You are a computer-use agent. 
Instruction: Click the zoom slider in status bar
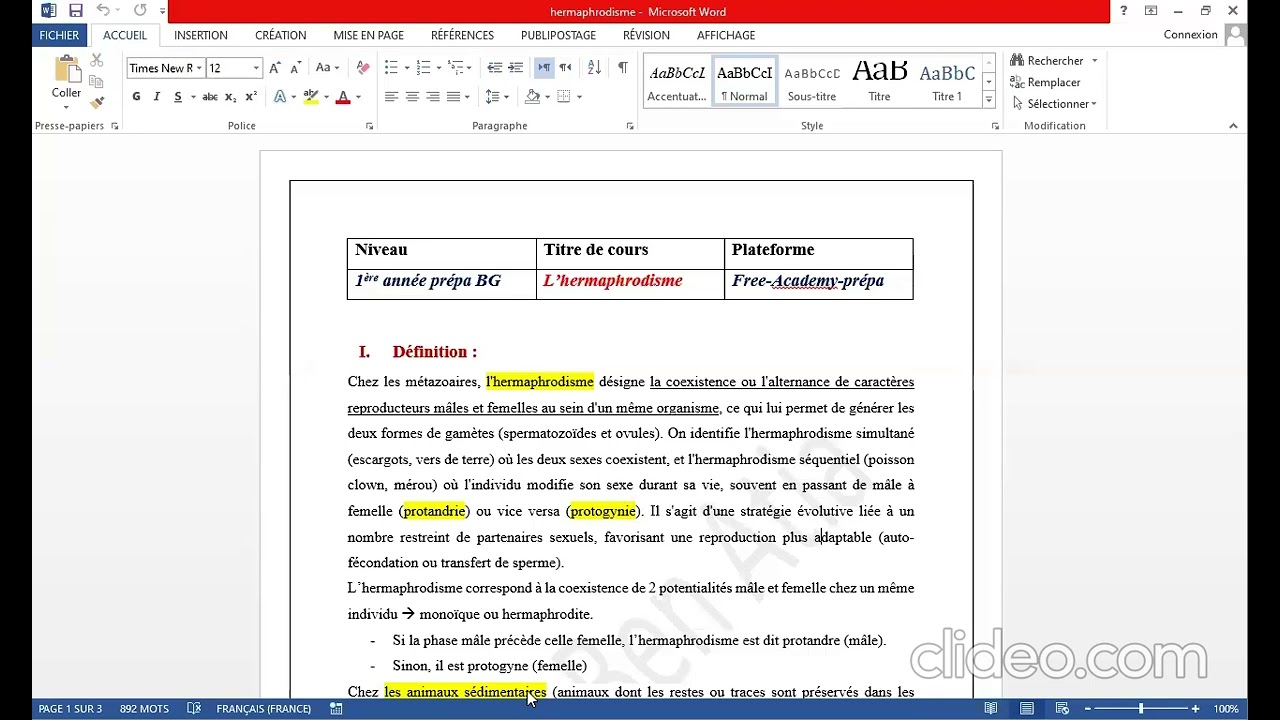[x=1142, y=709]
